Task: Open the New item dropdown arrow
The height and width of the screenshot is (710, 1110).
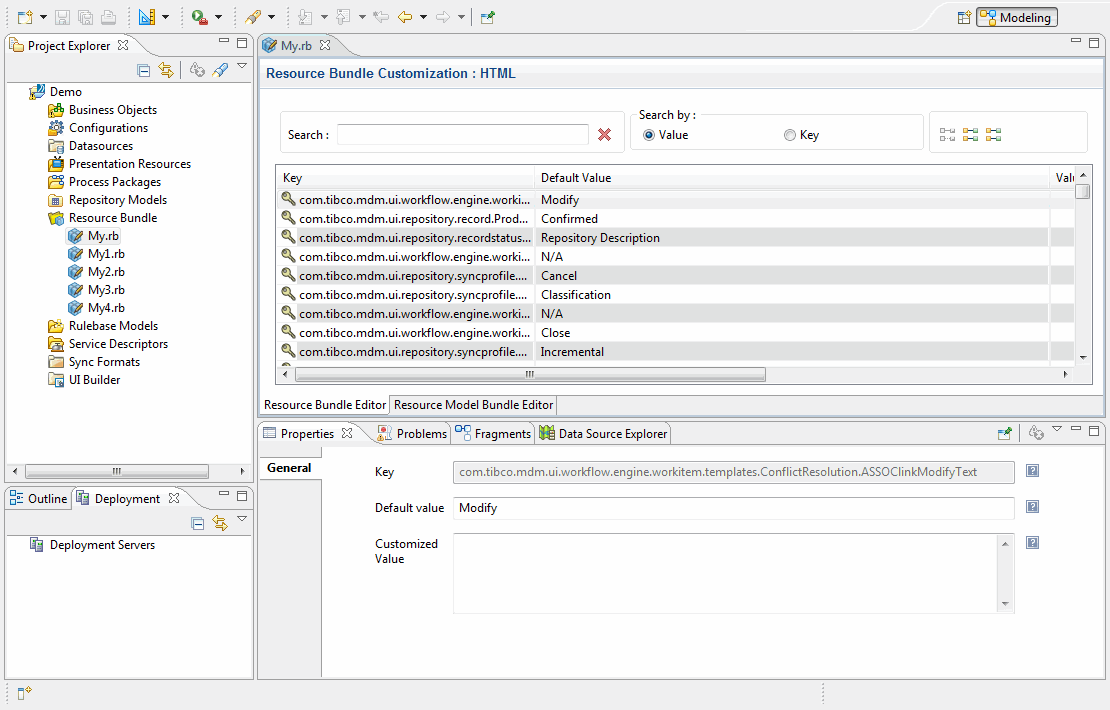Action: pyautogui.click(x=43, y=17)
